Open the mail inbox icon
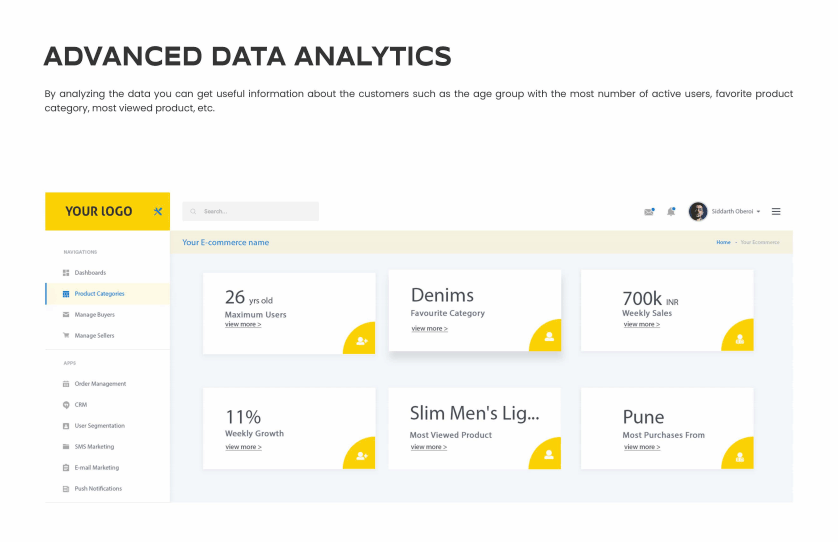This screenshot has height=542, width=838. tap(649, 211)
